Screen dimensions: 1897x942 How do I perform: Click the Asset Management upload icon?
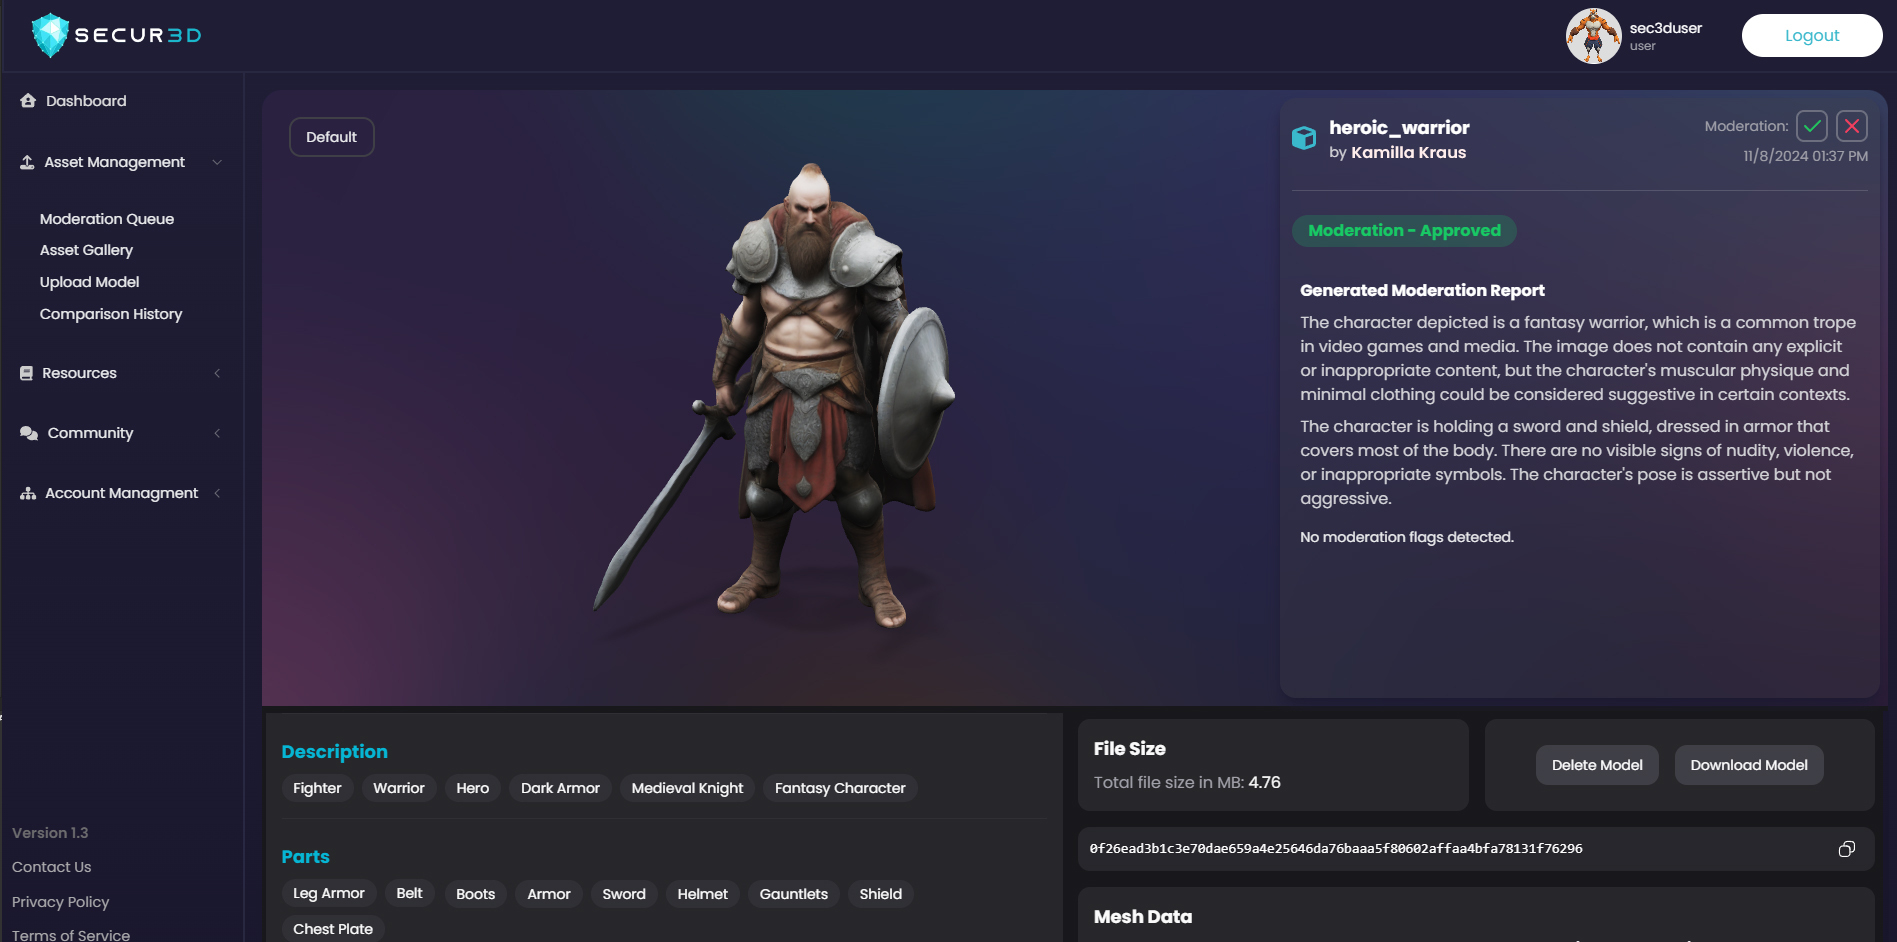[x=27, y=162]
